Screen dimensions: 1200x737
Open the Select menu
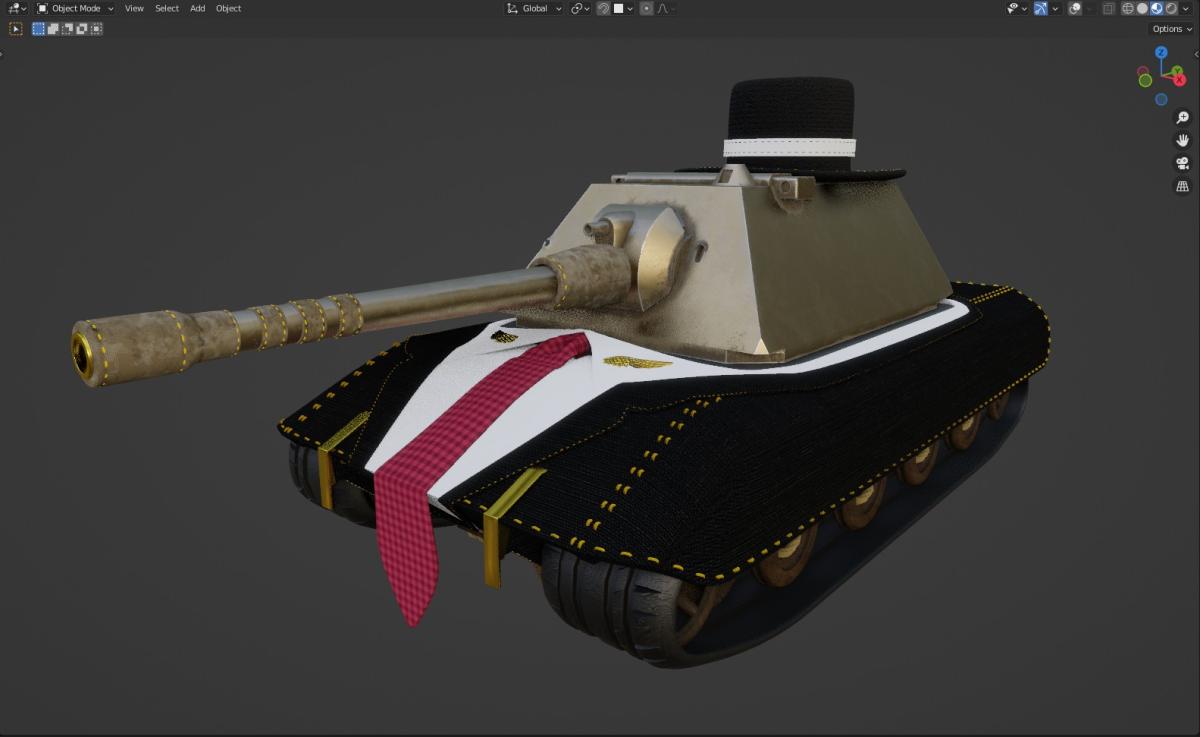coord(167,8)
